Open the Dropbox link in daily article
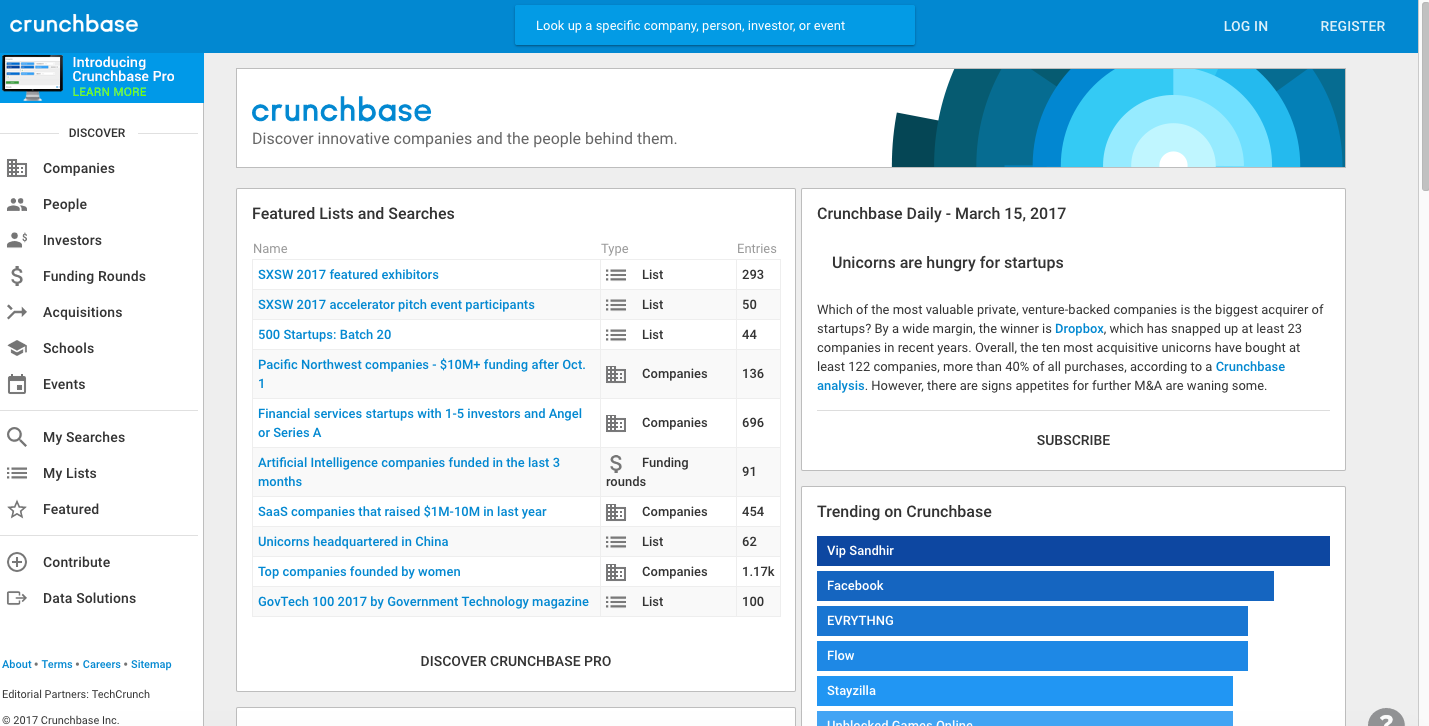The width and height of the screenshot is (1429, 726). pos(1079,328)
